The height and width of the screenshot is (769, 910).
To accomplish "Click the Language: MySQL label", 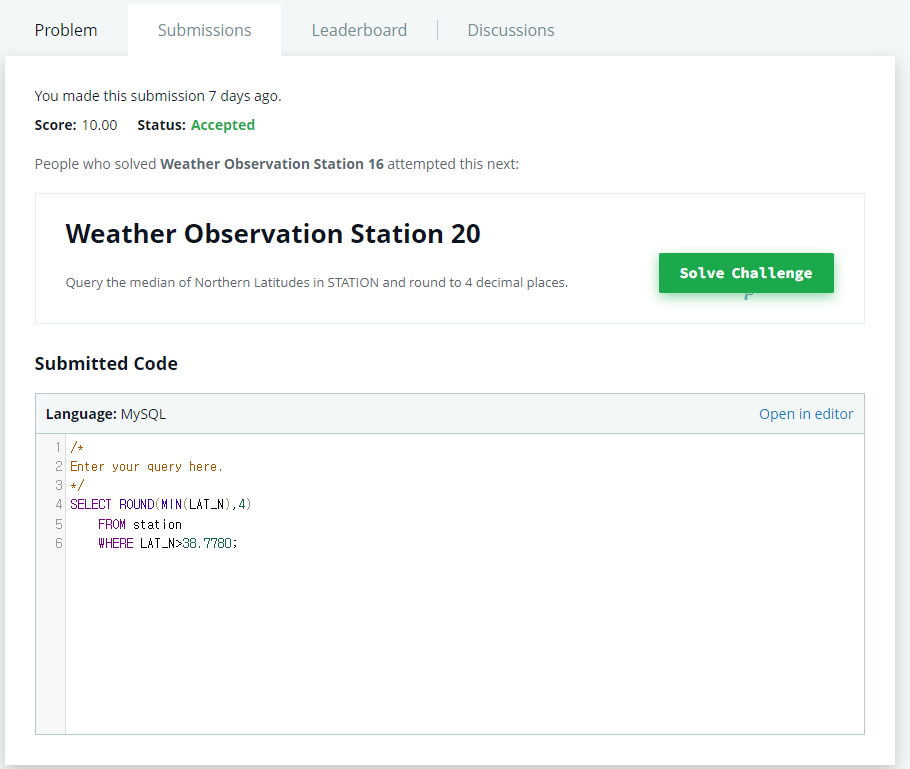I will tap(106, 414).
